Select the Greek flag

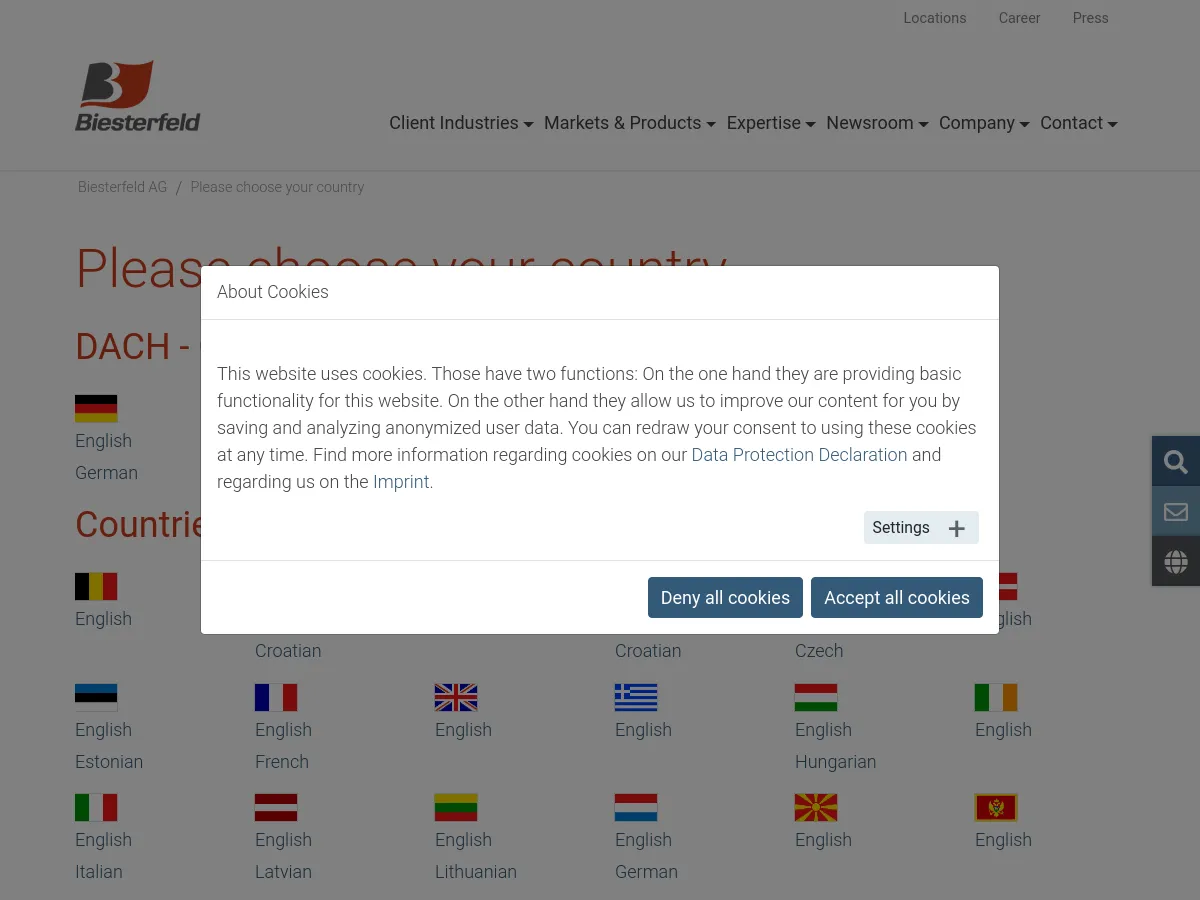tap(635, 697)
